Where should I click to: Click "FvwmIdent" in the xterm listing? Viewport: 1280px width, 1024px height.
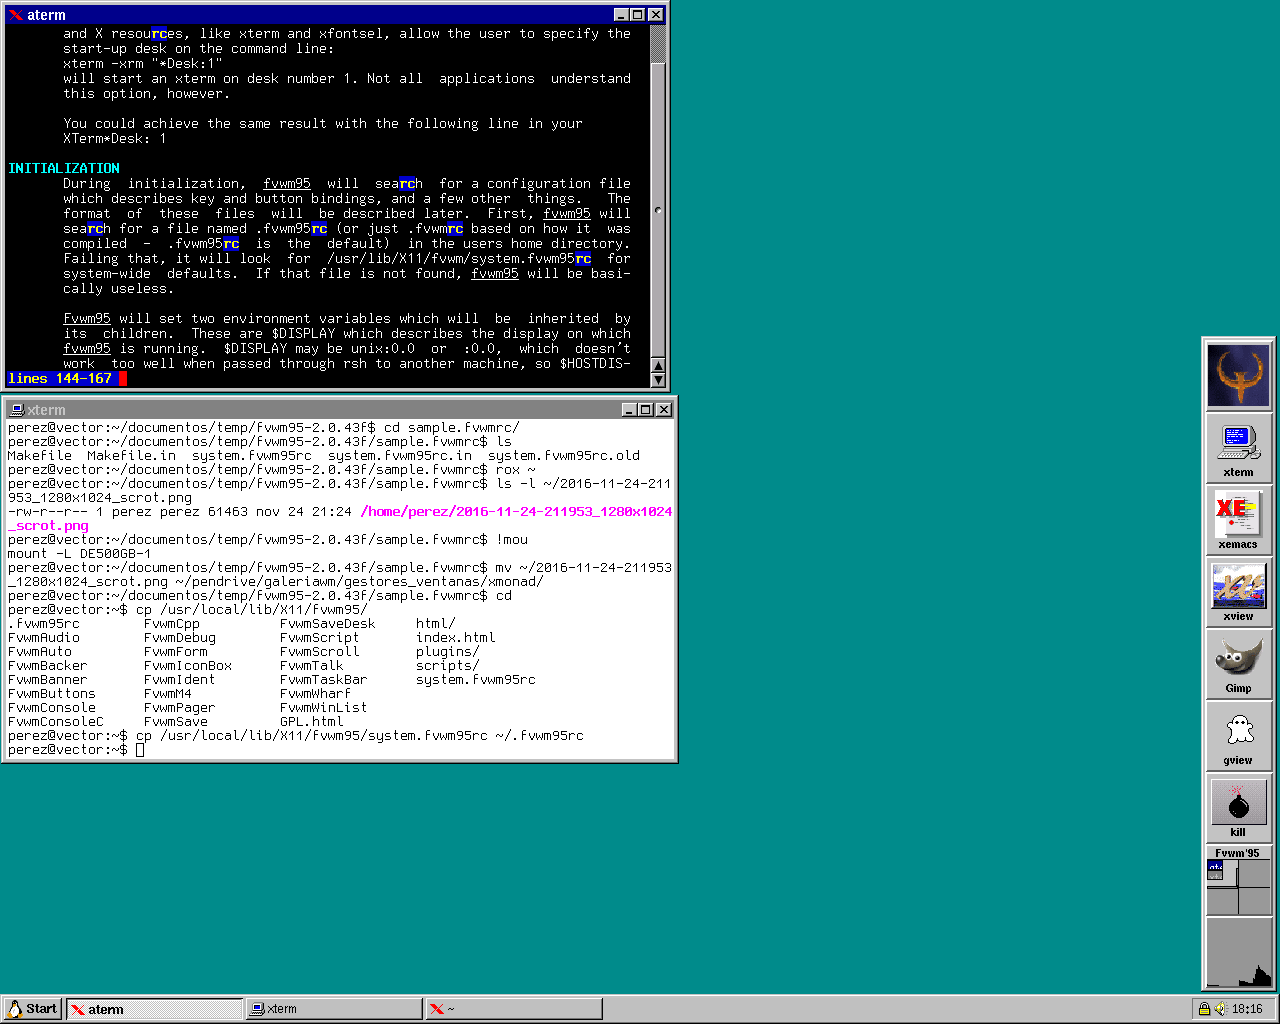(x=180, y=680)
